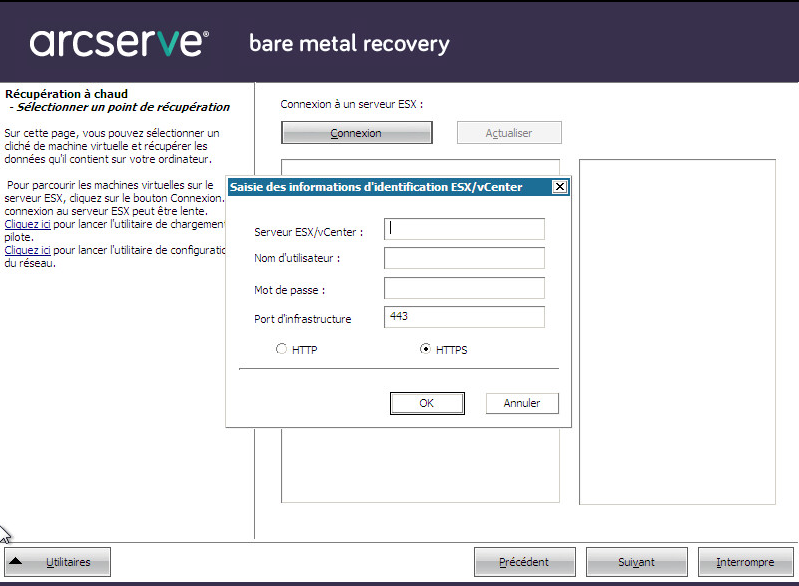
Task: Click the Précédent button
Action: pos(525,562)
